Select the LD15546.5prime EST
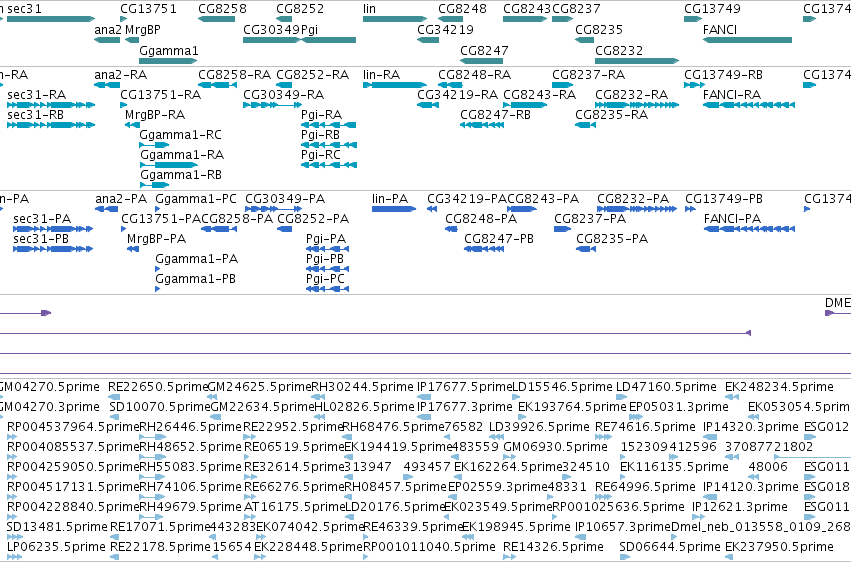851x562 pixels. [516, 397]
